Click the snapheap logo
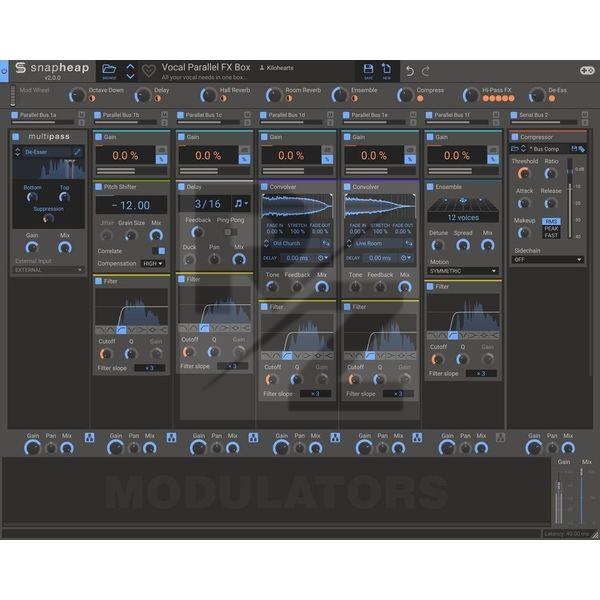Screen dimensions: 600x600 point(52,68)
